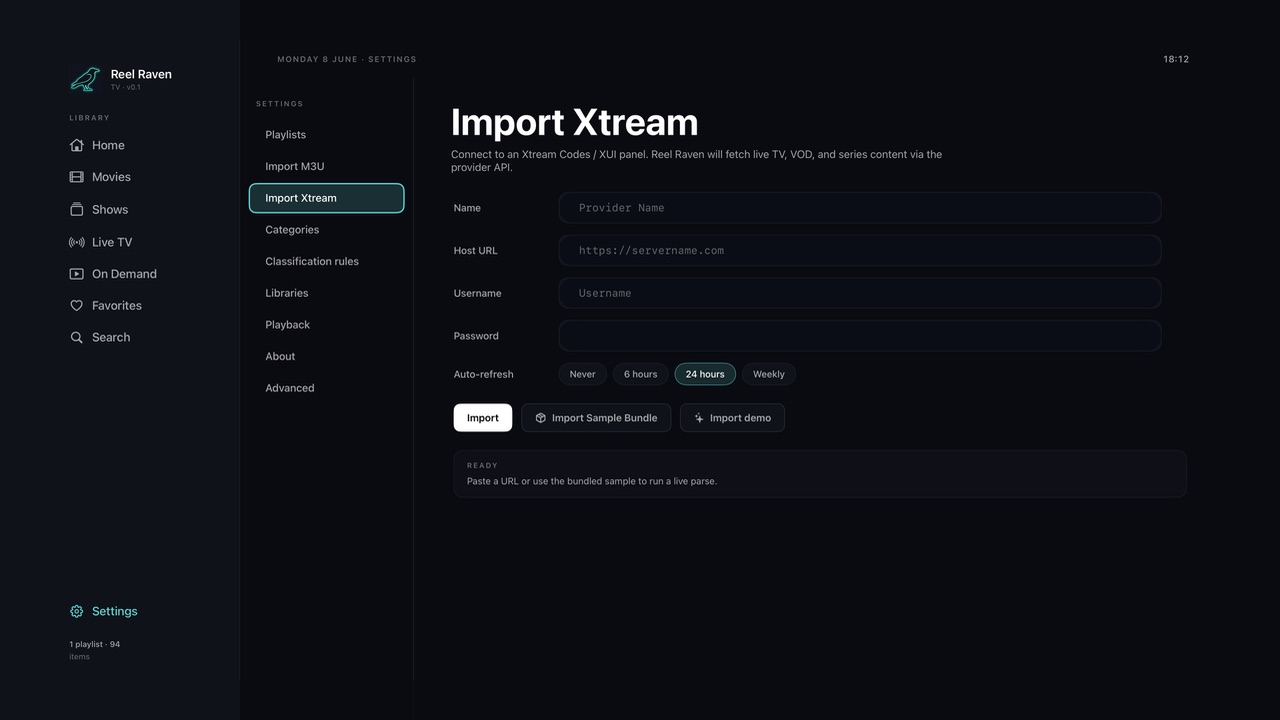
Task: Click 'Paste a URL or use the bundled sample' message
Action: pyautogui.click(x=592, y=481)
